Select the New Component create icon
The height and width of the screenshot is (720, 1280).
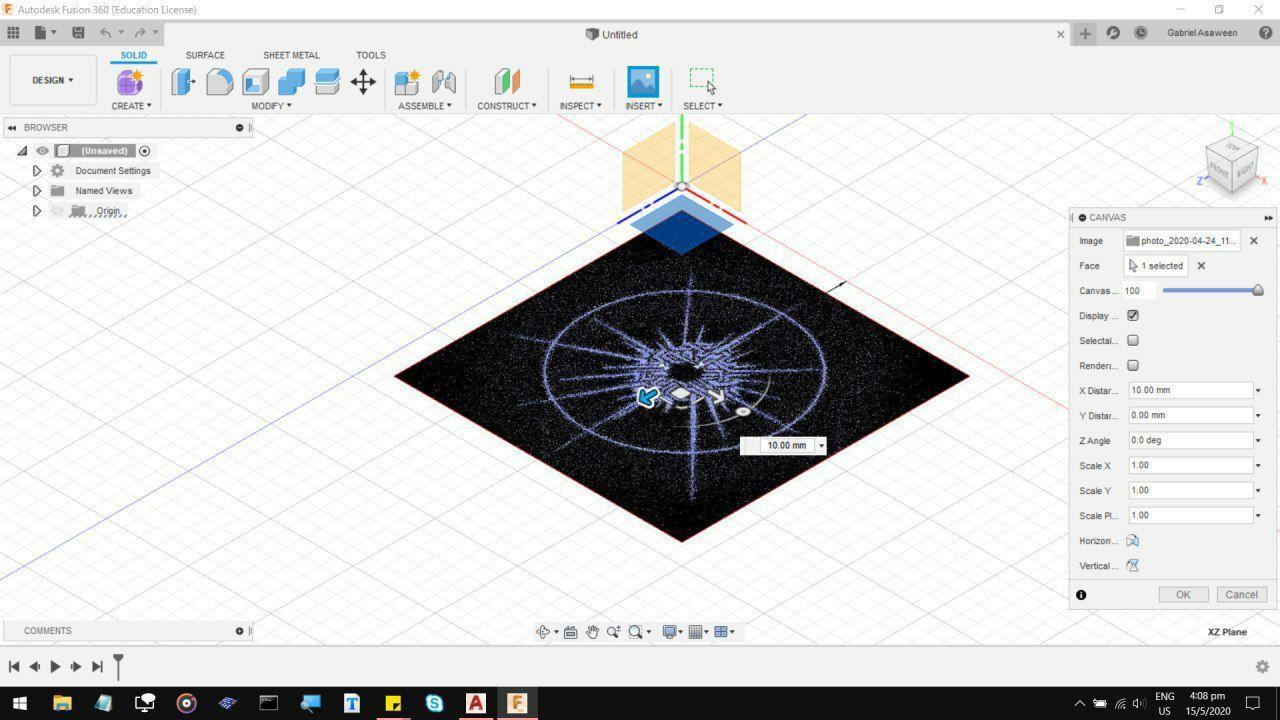pos(130,82)
